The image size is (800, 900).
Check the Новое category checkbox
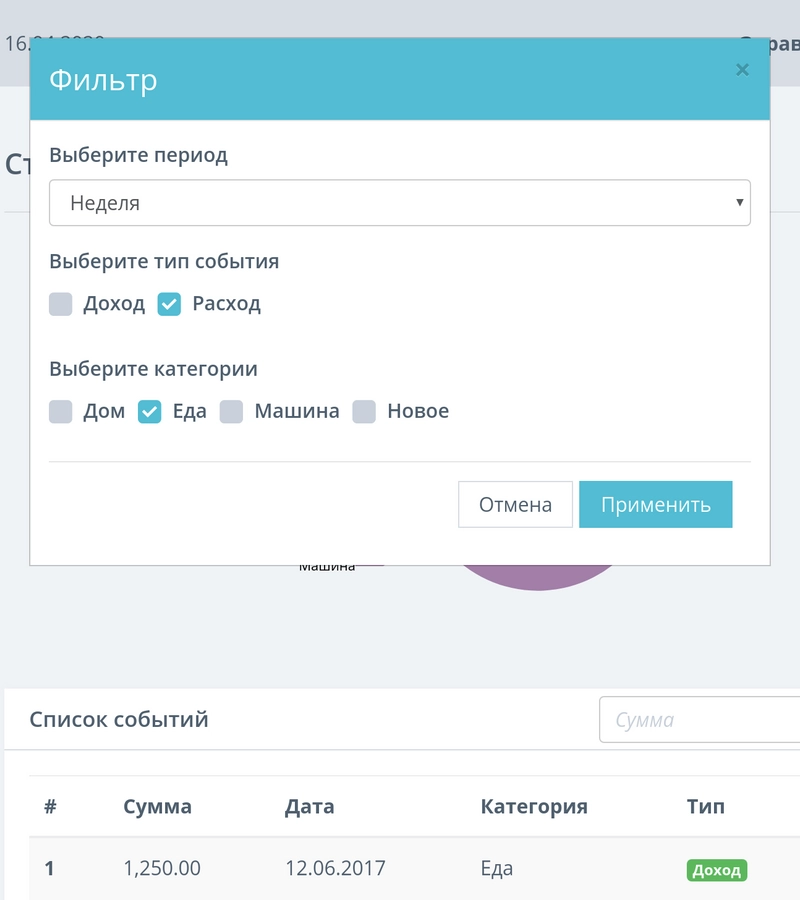[364, 412]
